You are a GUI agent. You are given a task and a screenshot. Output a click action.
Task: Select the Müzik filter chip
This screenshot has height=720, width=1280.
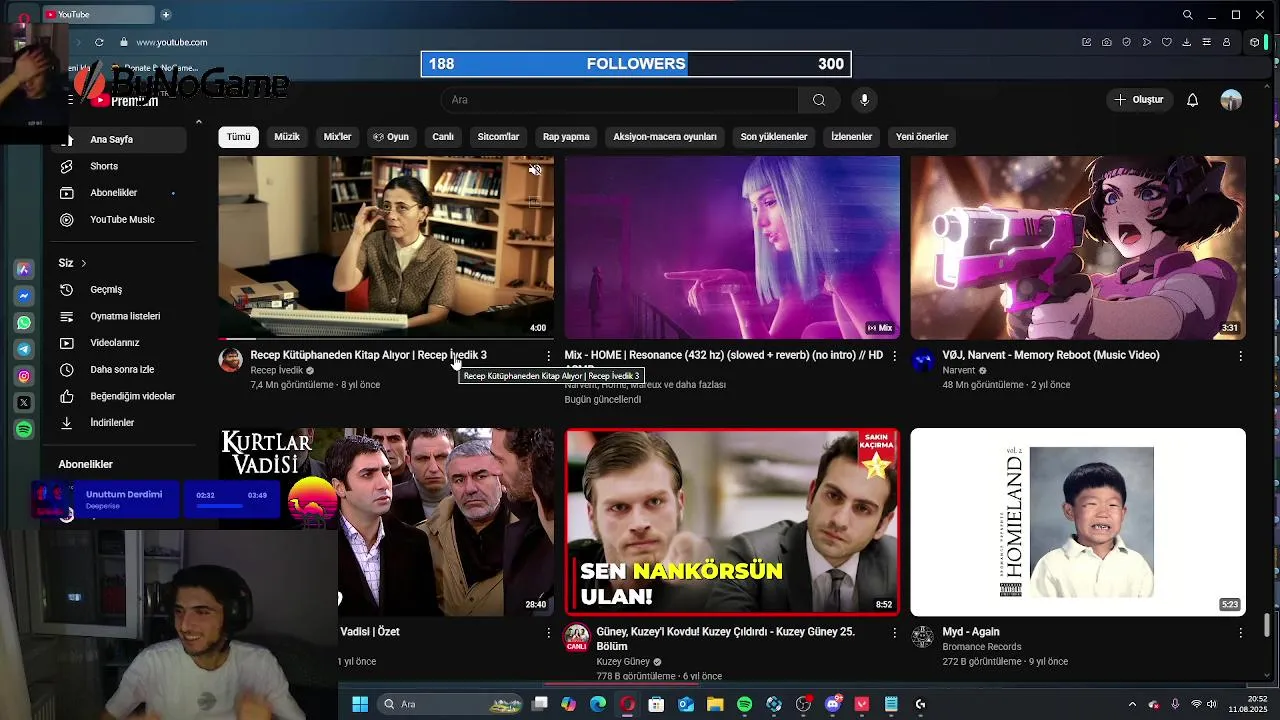tap(287, 137)
